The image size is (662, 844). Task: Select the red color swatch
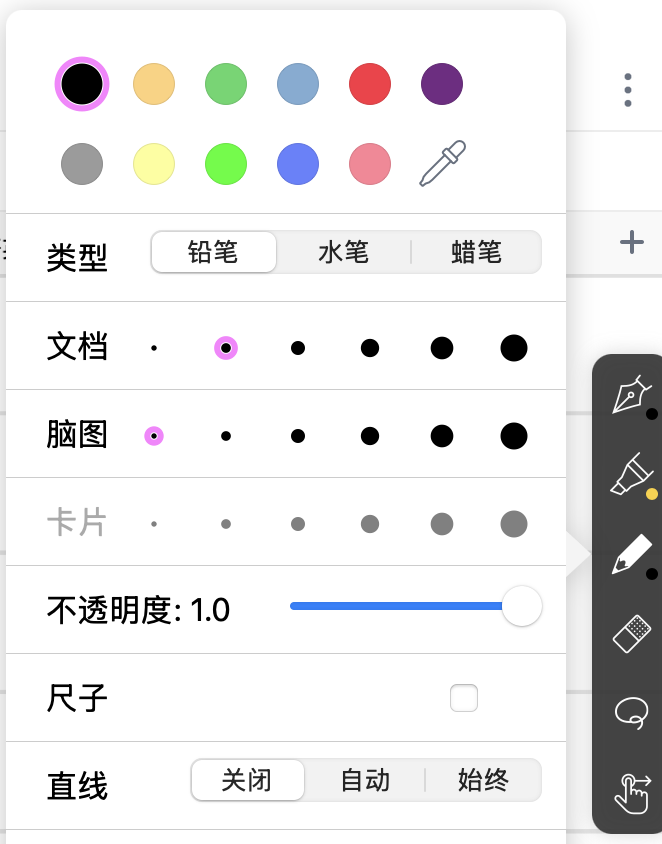click(369, 84)
